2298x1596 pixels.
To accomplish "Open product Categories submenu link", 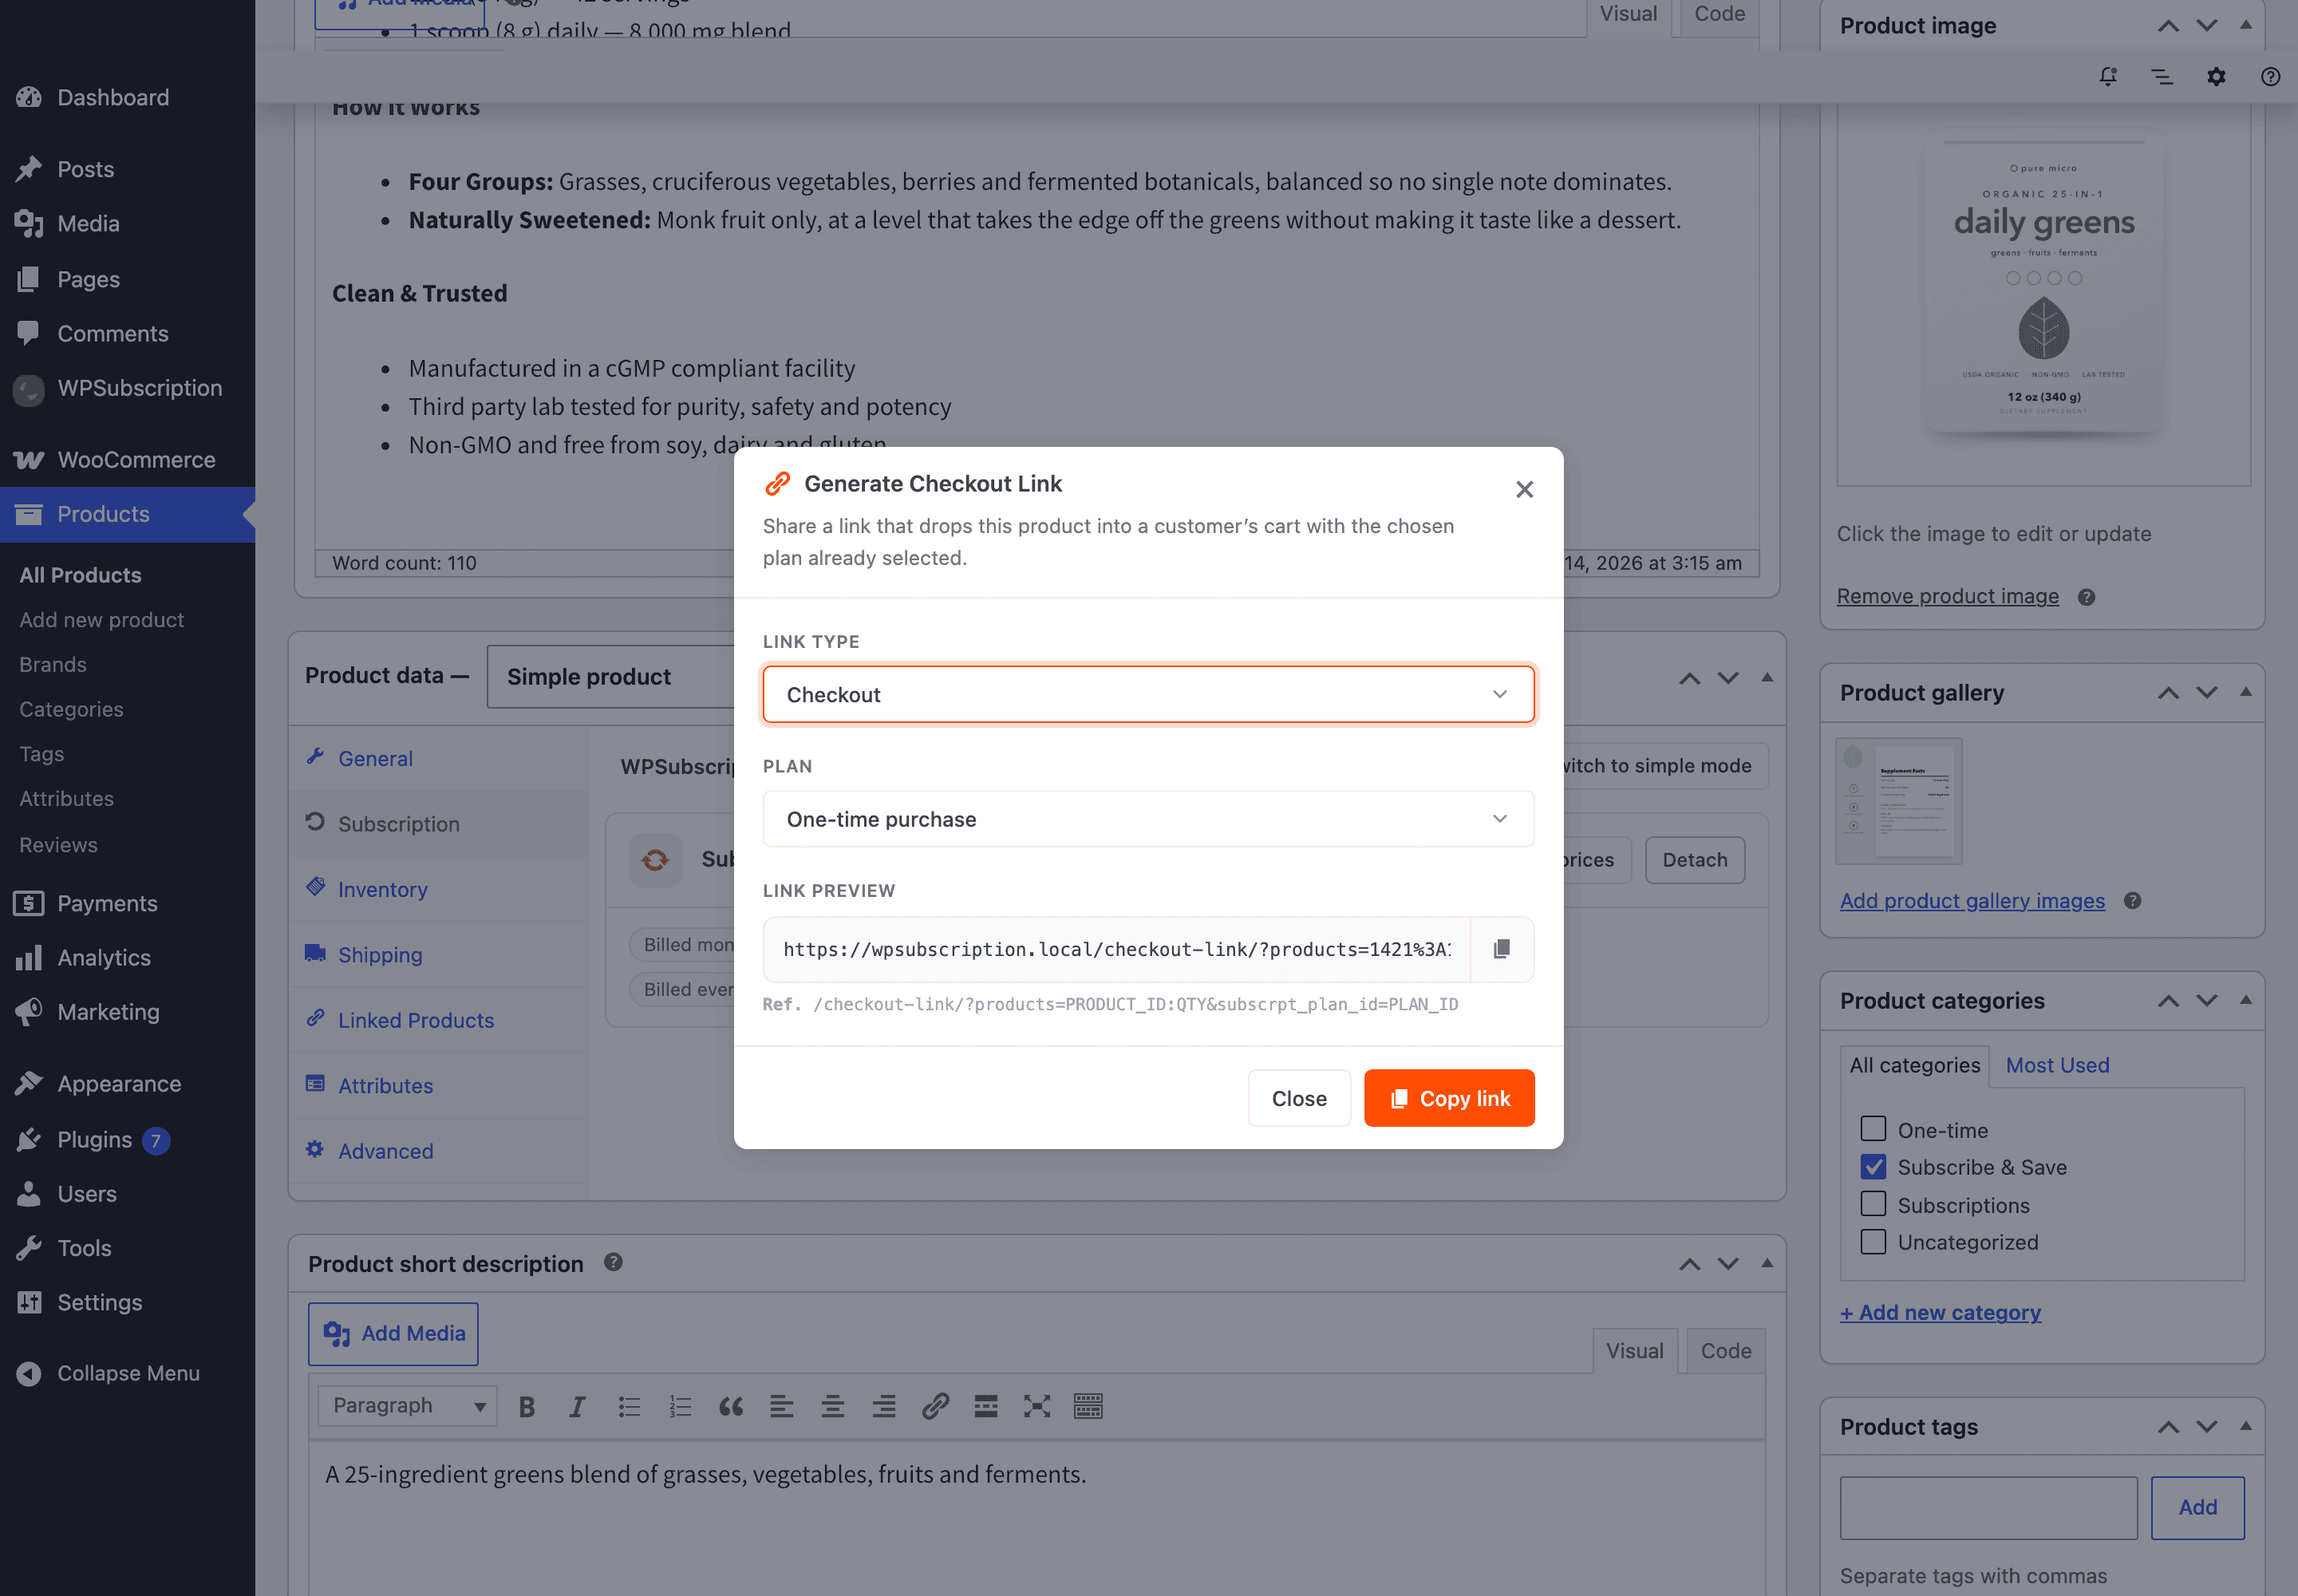I will (x=71, y=709).
